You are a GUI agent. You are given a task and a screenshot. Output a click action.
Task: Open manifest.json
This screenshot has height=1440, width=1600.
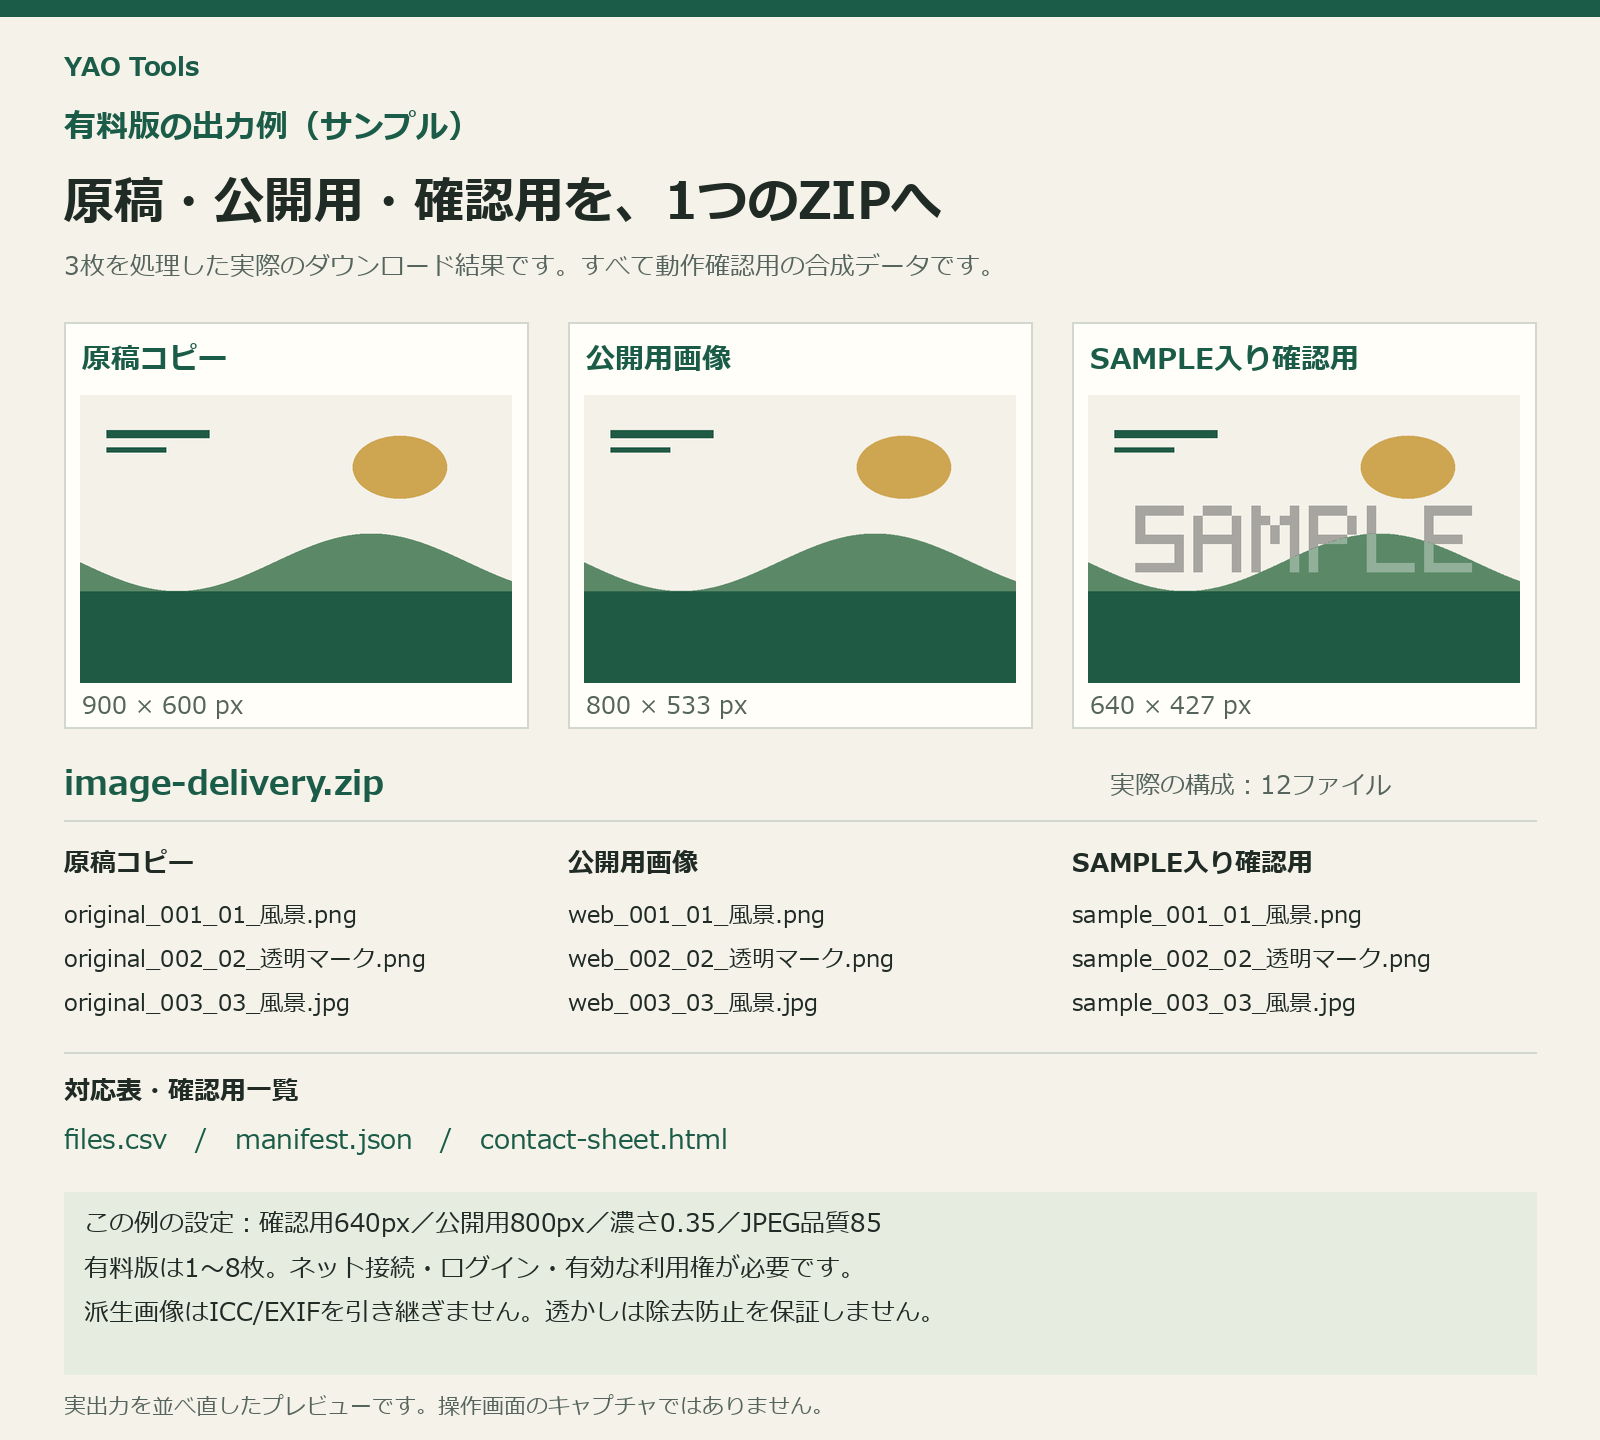(x=323, y=1140)
